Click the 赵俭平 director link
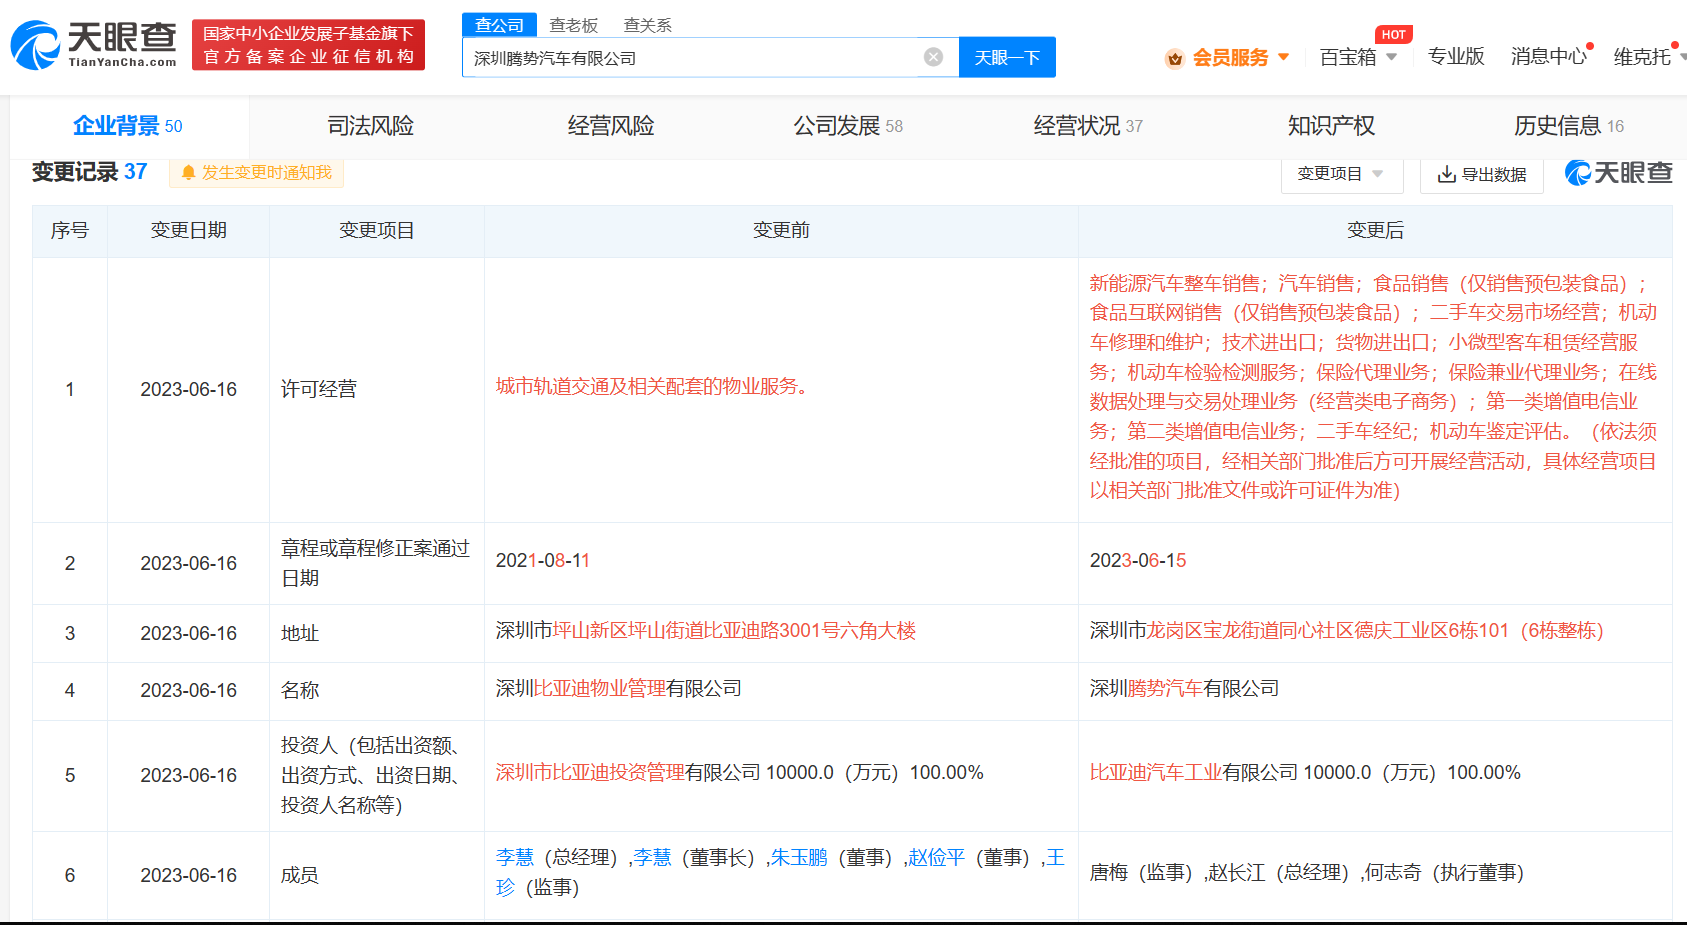Image resolution: width=1687 pixels, height=925 pixels. tap(937, 858)
